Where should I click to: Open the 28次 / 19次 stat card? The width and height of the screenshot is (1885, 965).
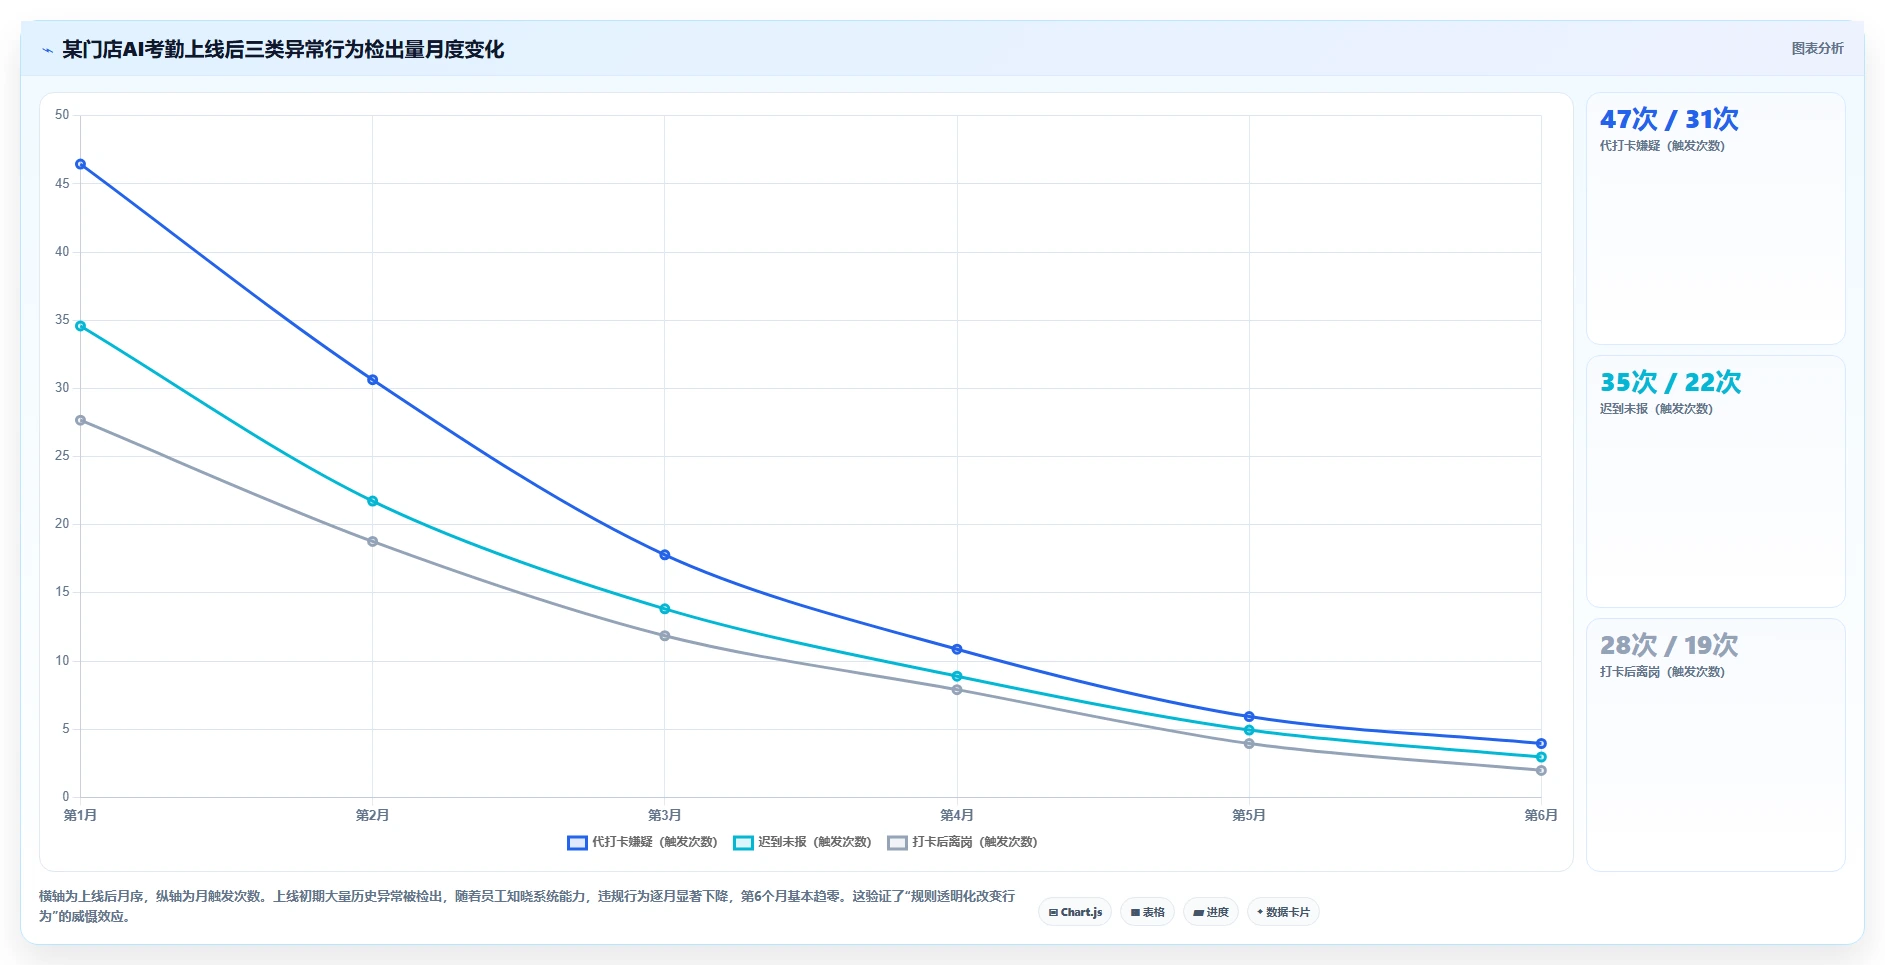point(1715,745)
